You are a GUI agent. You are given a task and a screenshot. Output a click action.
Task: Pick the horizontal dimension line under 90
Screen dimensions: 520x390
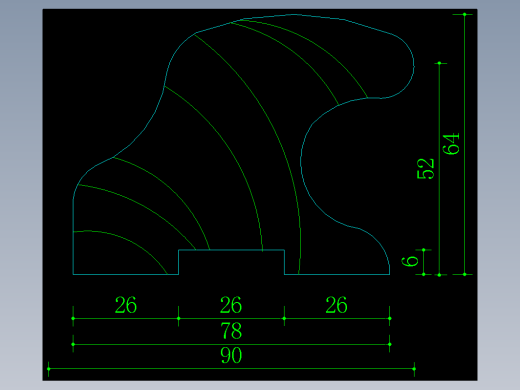(x=231, y=369)
